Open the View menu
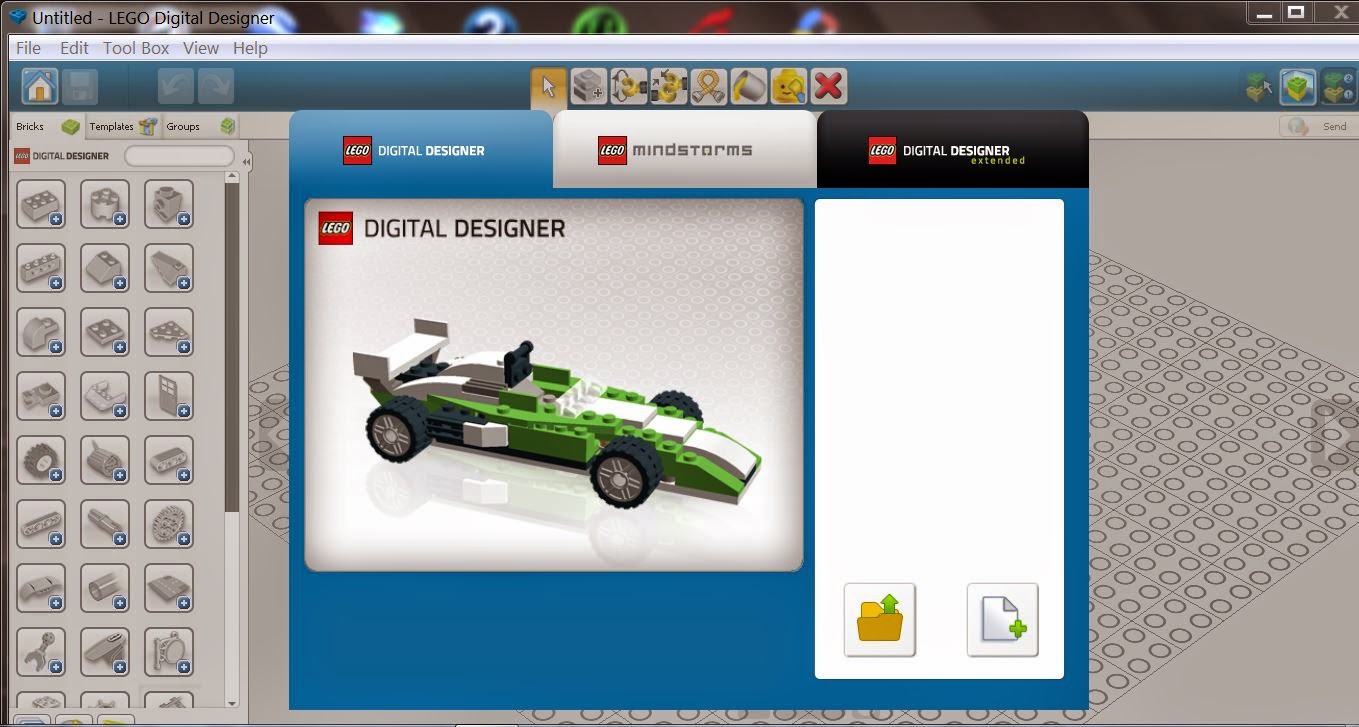Viewport: 1359px width, 727px height. (200, 48)
